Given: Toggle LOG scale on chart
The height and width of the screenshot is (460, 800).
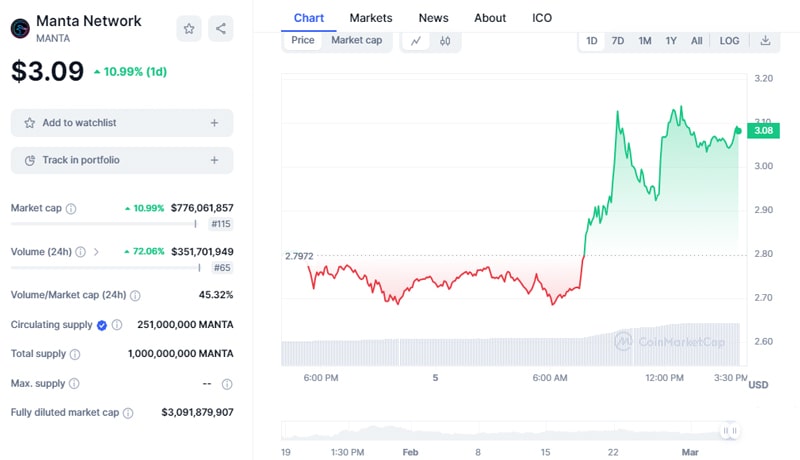Looking at the screenshot, I should (729, 41).
